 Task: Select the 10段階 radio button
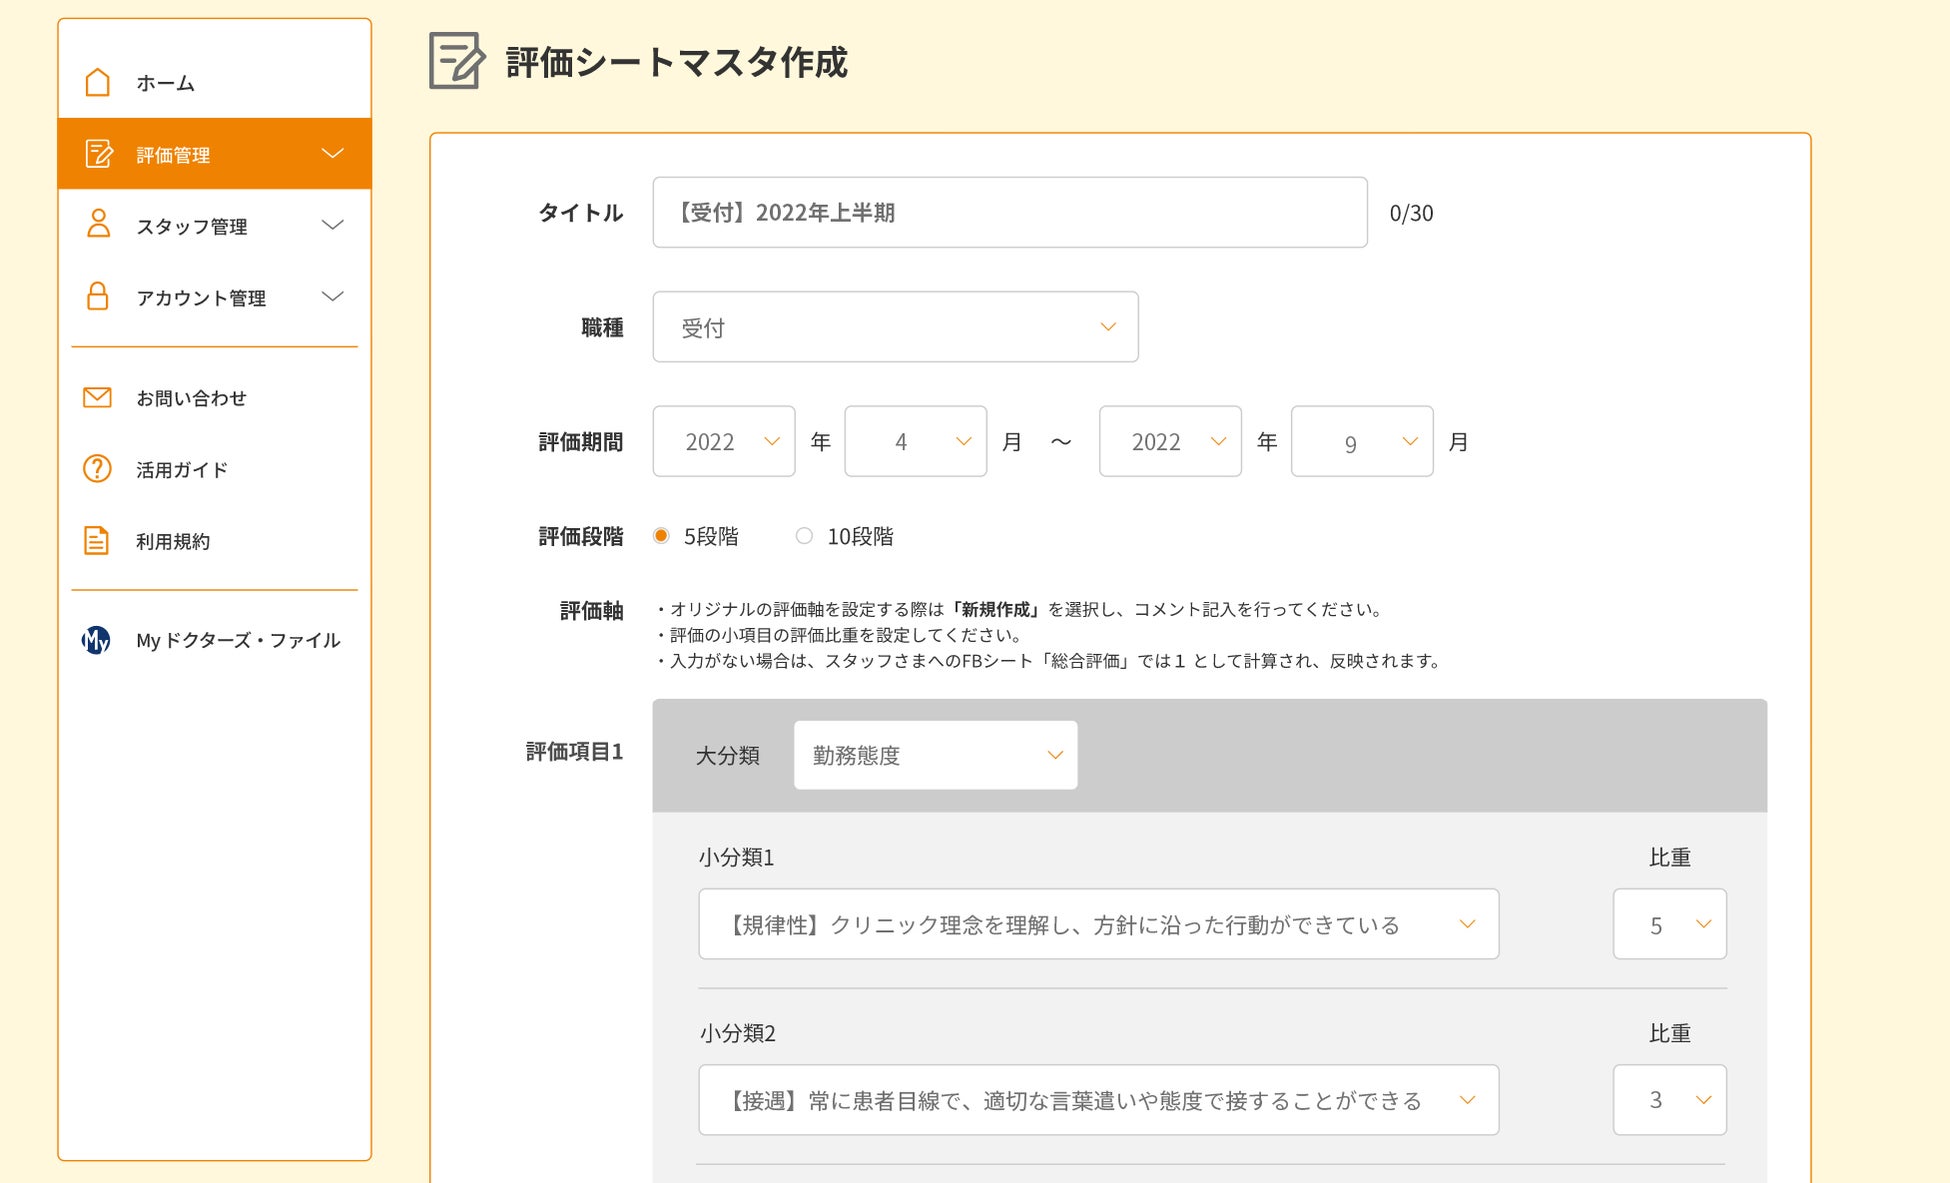coord(804,536)
